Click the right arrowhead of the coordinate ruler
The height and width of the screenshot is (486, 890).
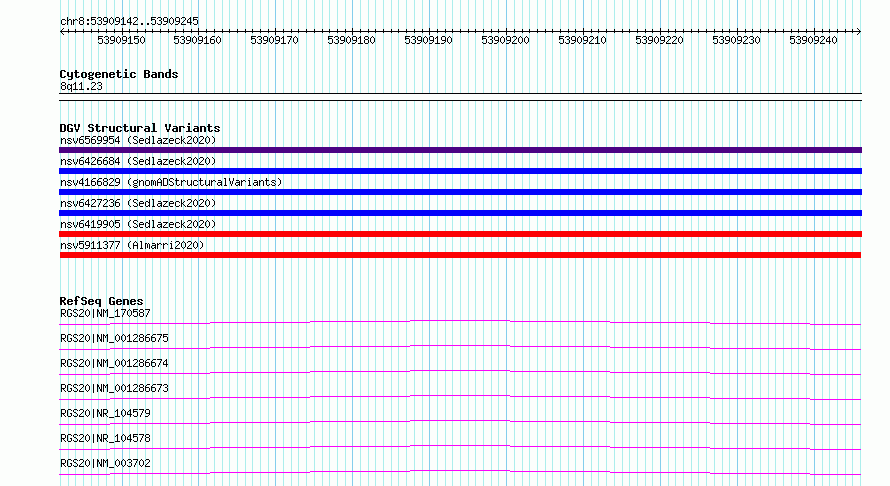pos(859,31)
